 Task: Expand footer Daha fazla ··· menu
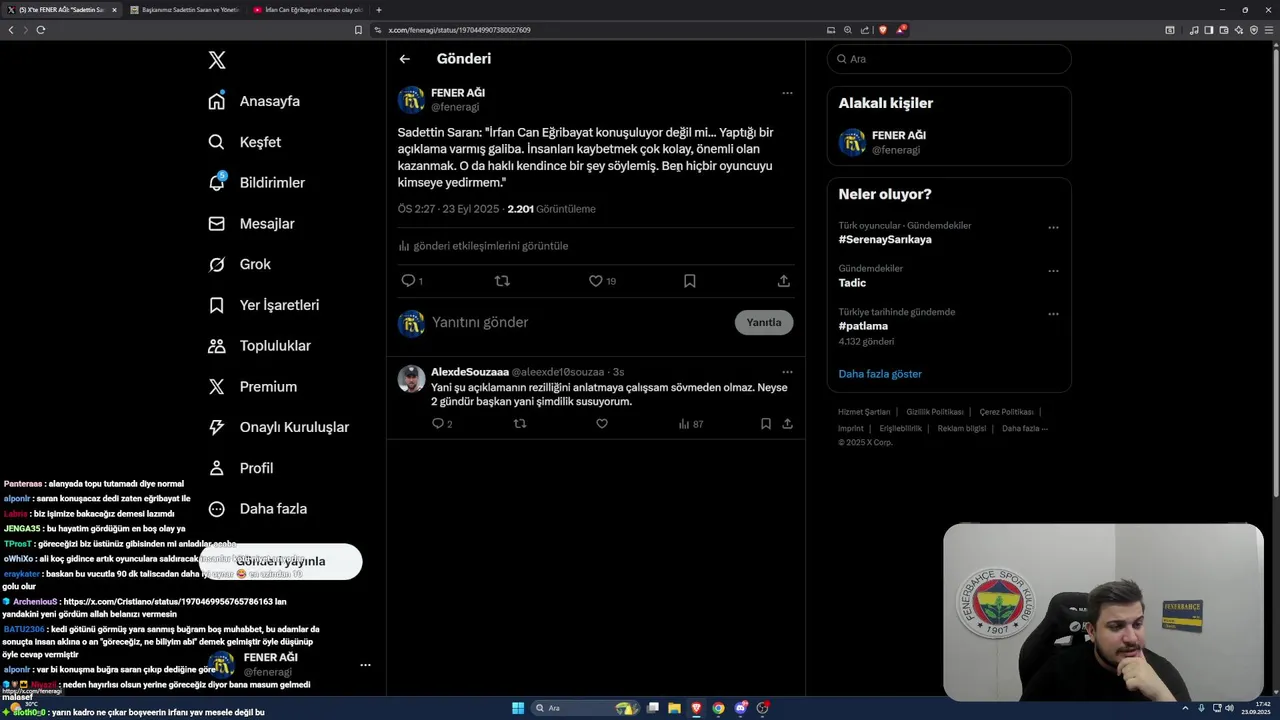[x=1025, y=428]
